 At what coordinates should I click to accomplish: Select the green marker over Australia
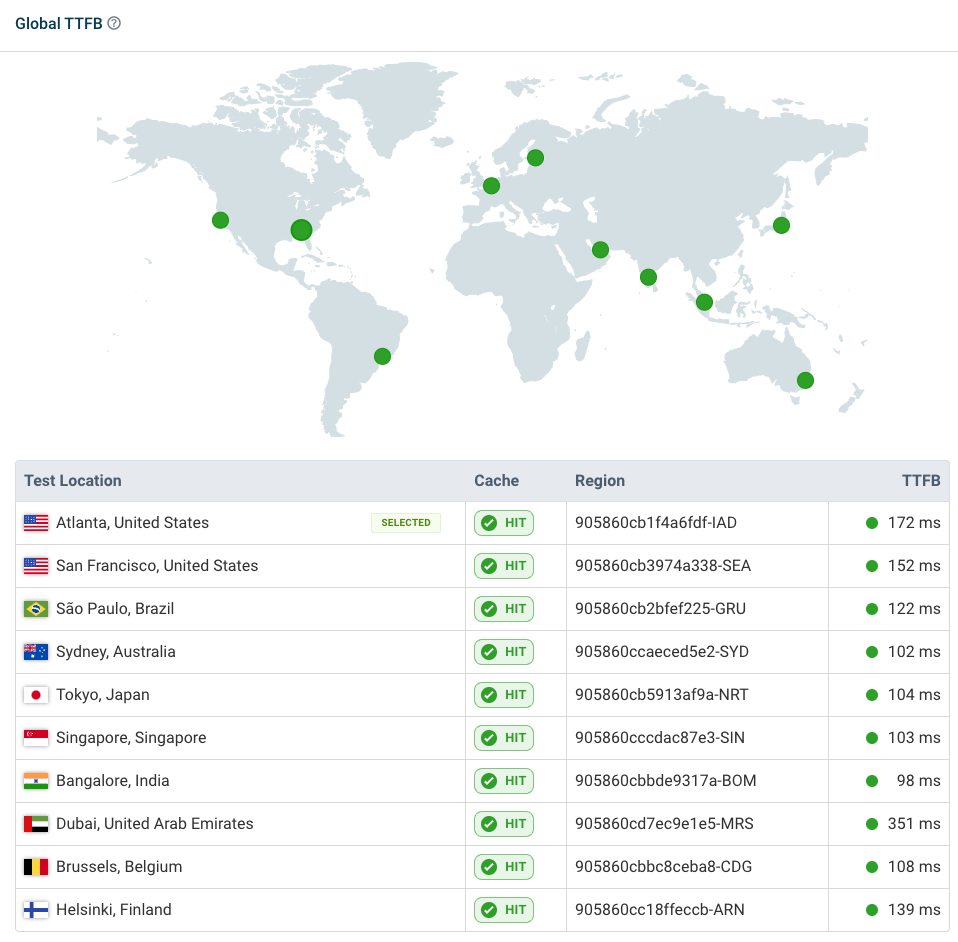pos(805,380)
